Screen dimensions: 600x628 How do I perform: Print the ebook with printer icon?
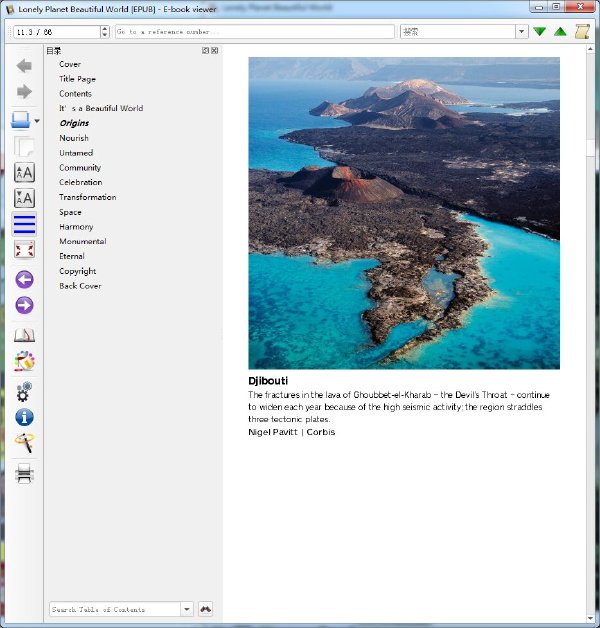[24, 473]
